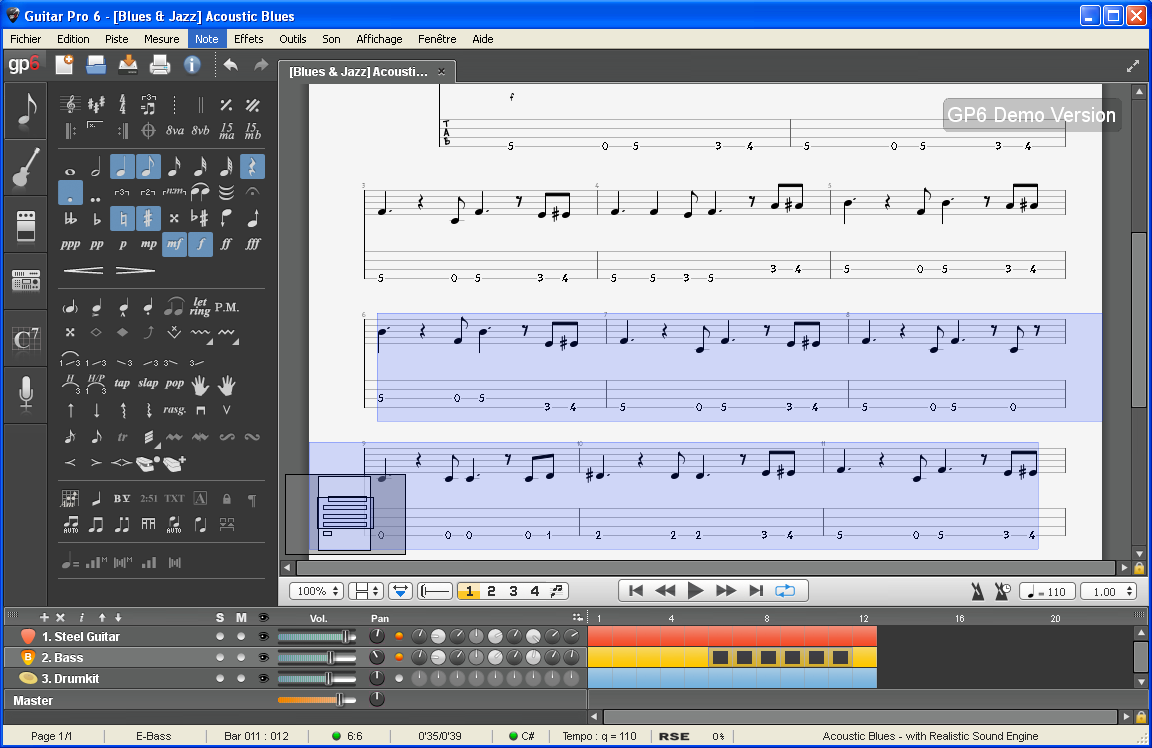
Task: Open the chord diagram panel icon
Action: point(25,339)
